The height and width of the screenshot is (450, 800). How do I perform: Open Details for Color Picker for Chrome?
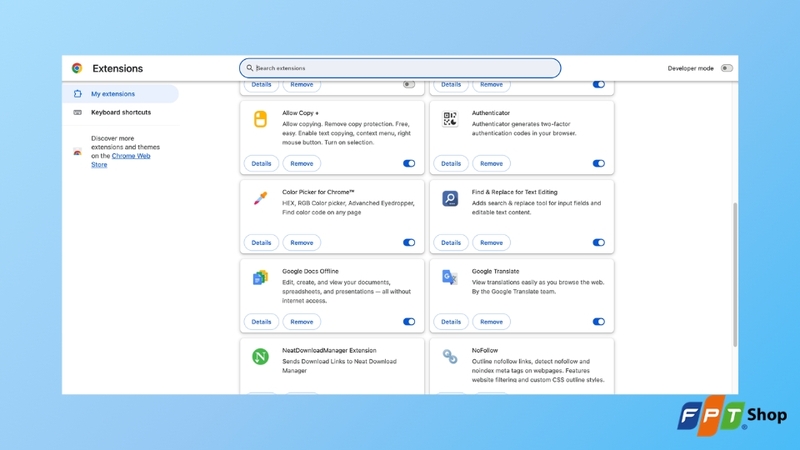pos(261,242)
